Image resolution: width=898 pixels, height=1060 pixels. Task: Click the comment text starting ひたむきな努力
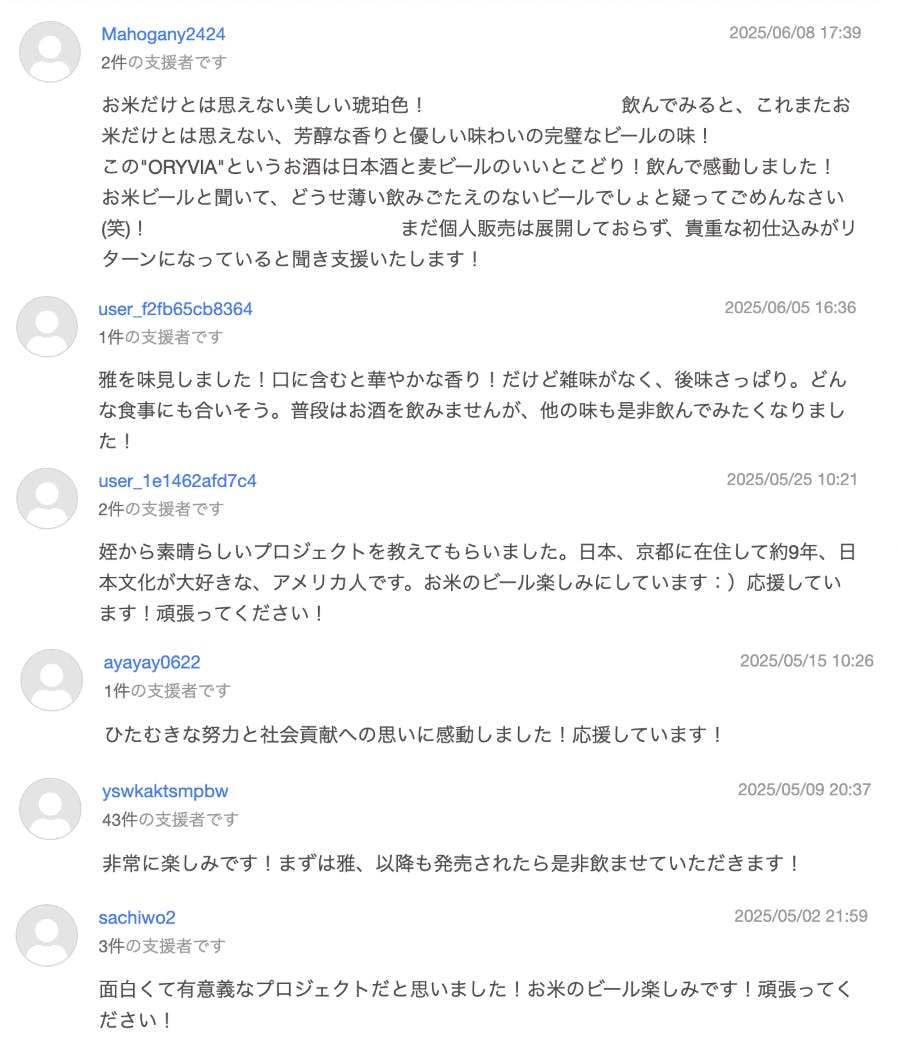pos(414,735)
